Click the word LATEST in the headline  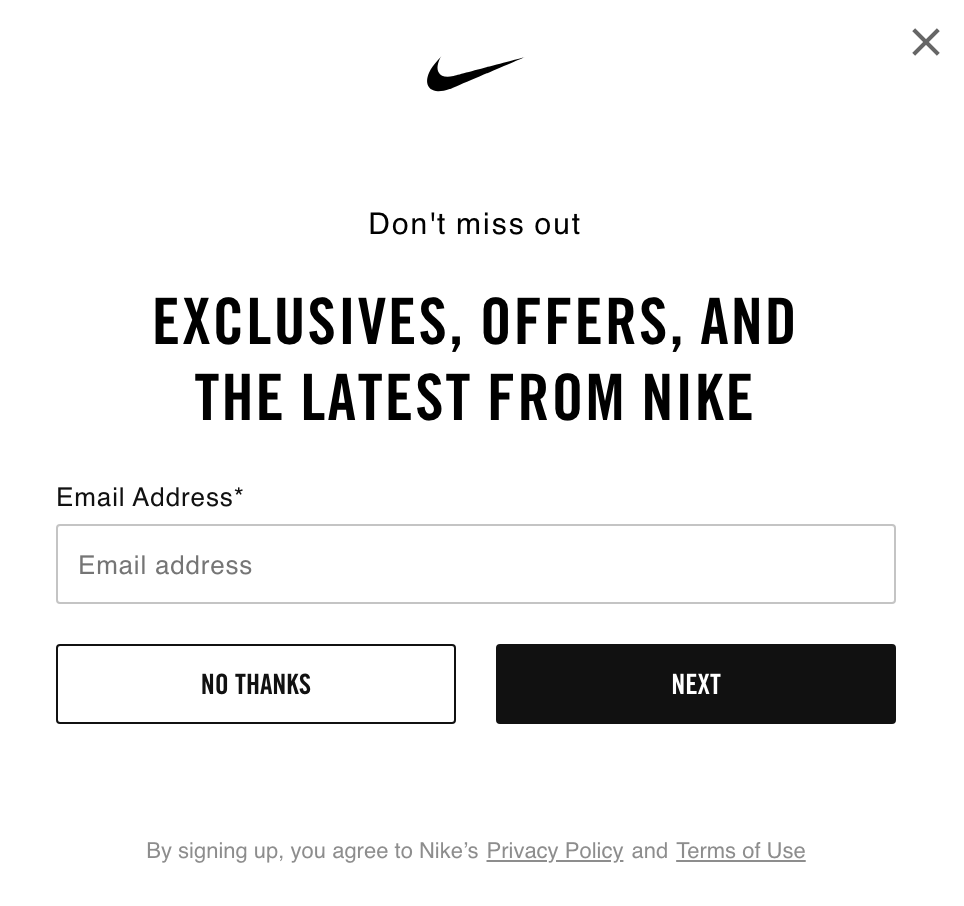pos(386,397)
